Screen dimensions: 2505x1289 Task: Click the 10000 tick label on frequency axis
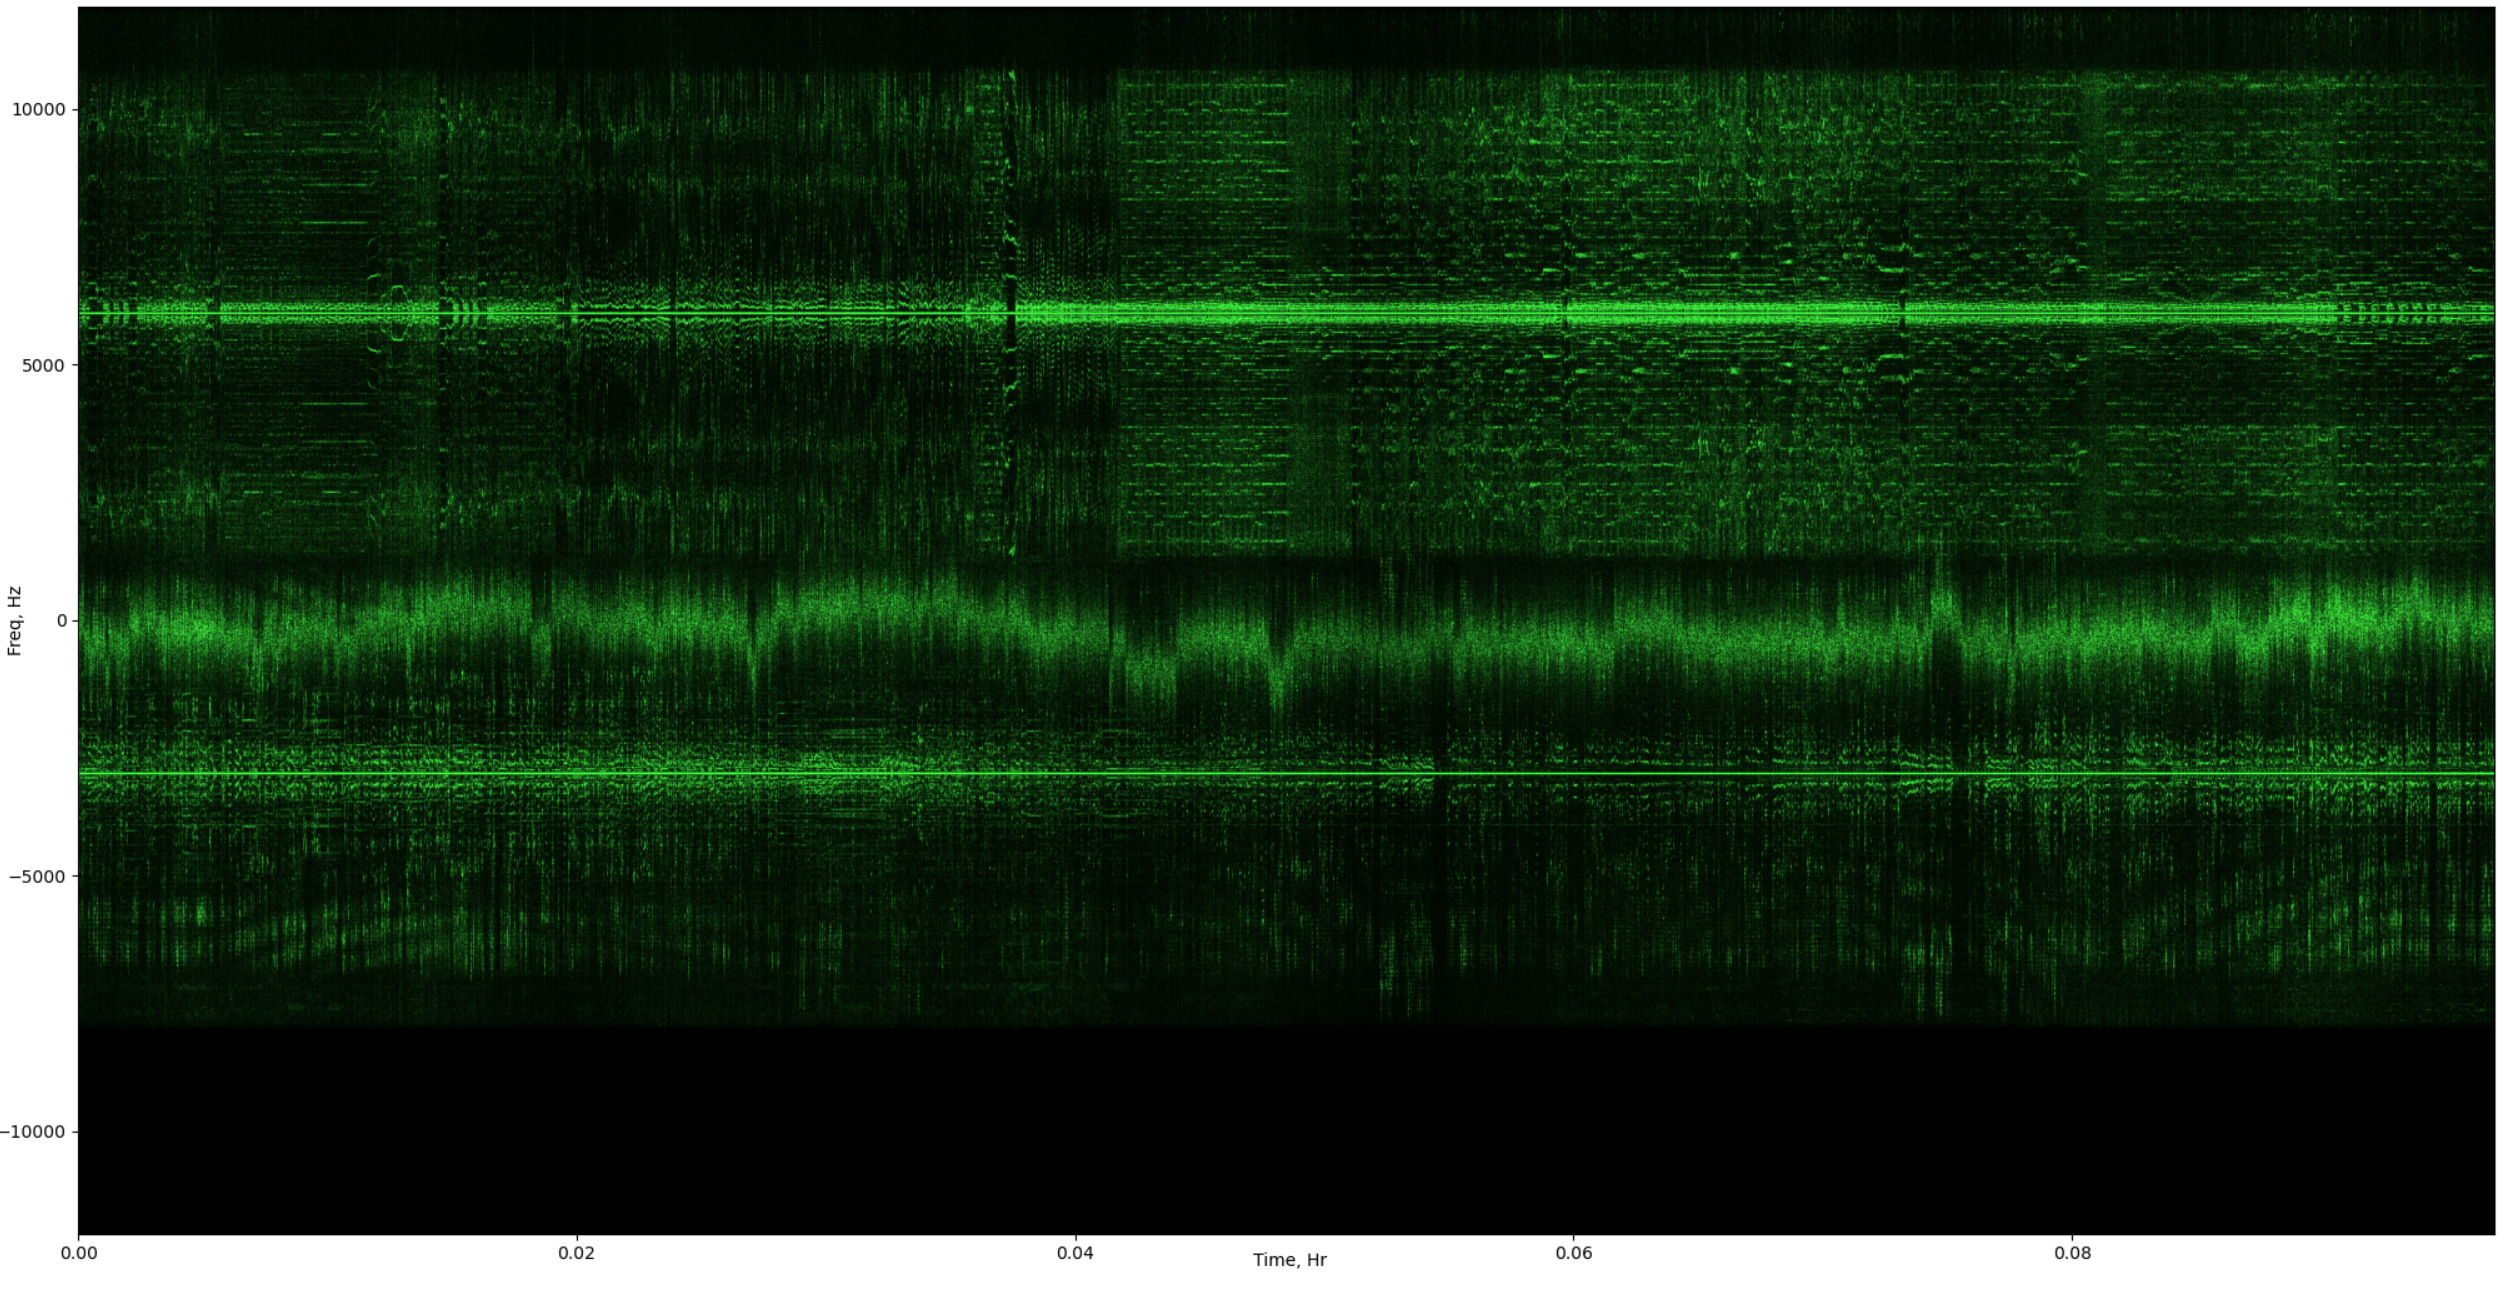[x=38, y=110]
